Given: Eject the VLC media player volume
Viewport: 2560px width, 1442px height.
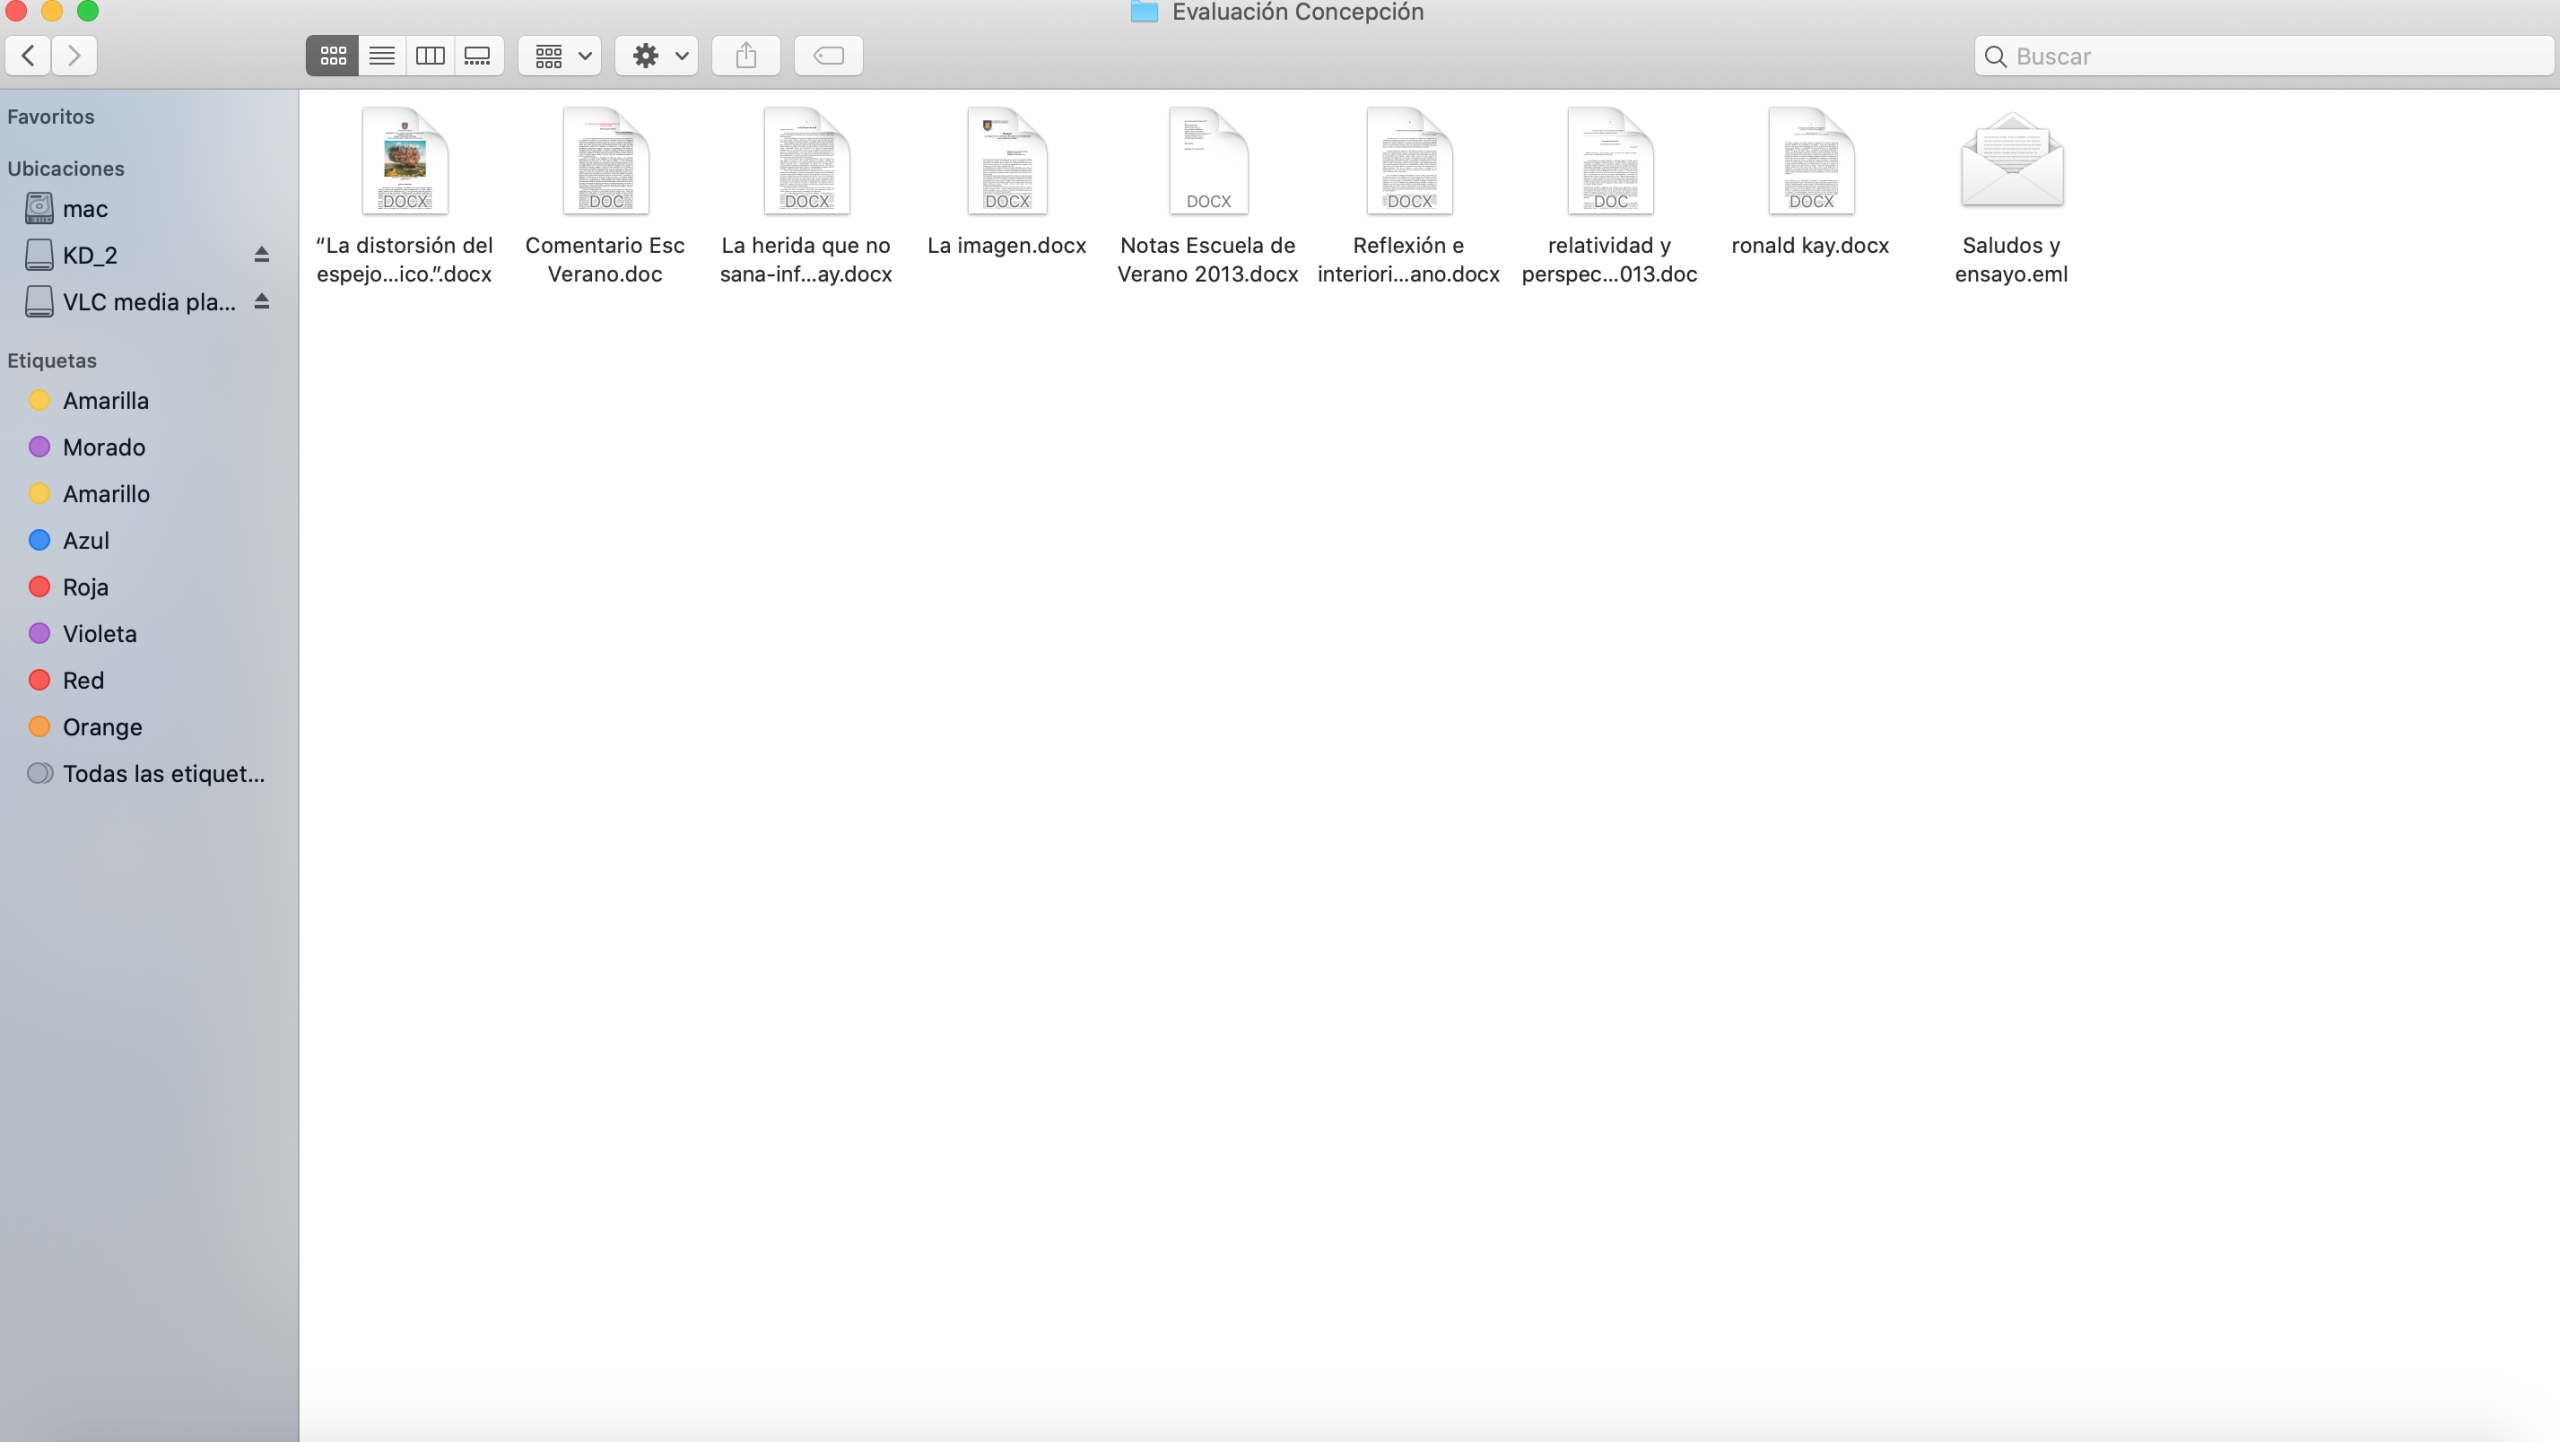Looking at the screenshot, I should coord(261,301).
